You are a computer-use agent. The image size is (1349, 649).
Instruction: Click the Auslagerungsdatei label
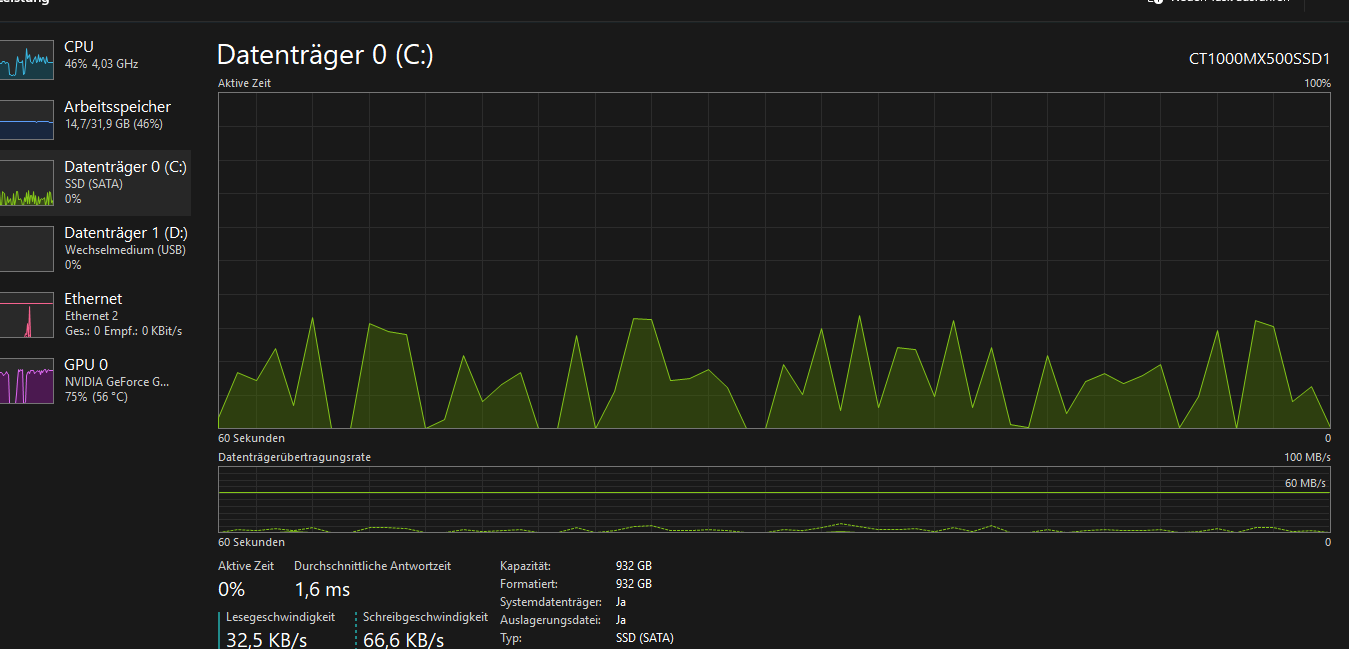(549, 620)
